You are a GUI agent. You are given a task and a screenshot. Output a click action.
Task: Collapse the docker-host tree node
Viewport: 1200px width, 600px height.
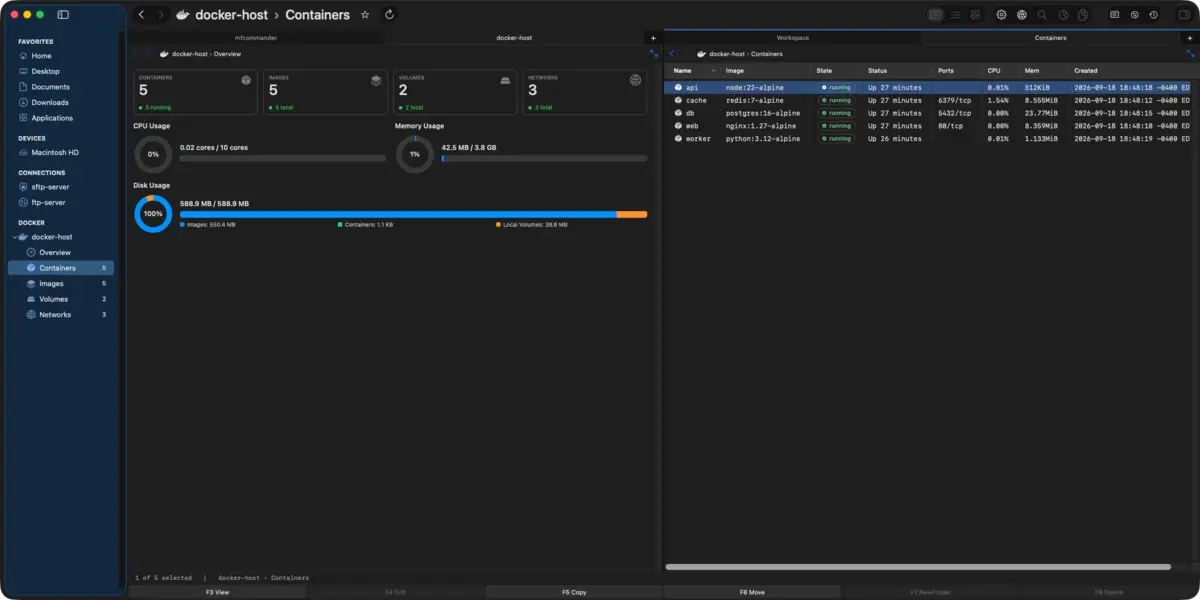pyautogui.click(x=14, y=237)
